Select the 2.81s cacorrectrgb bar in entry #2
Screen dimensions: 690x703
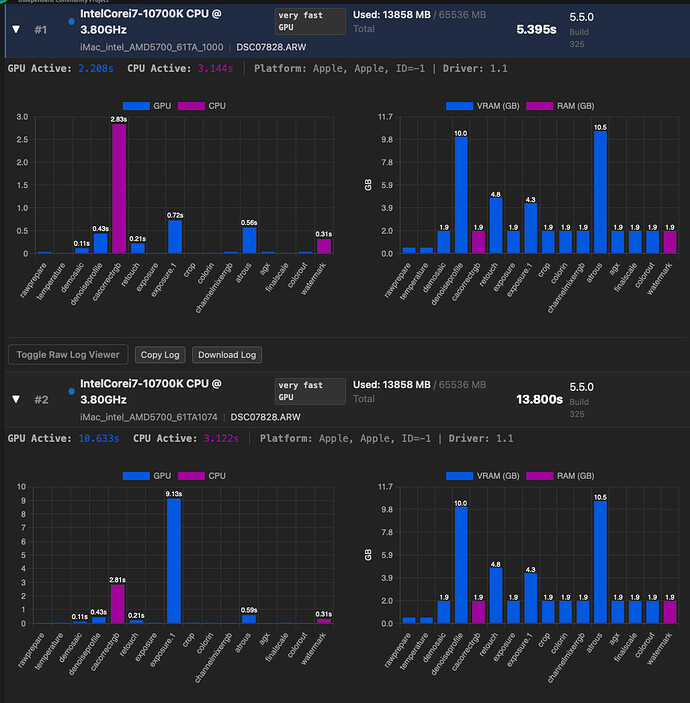(117, 604)
